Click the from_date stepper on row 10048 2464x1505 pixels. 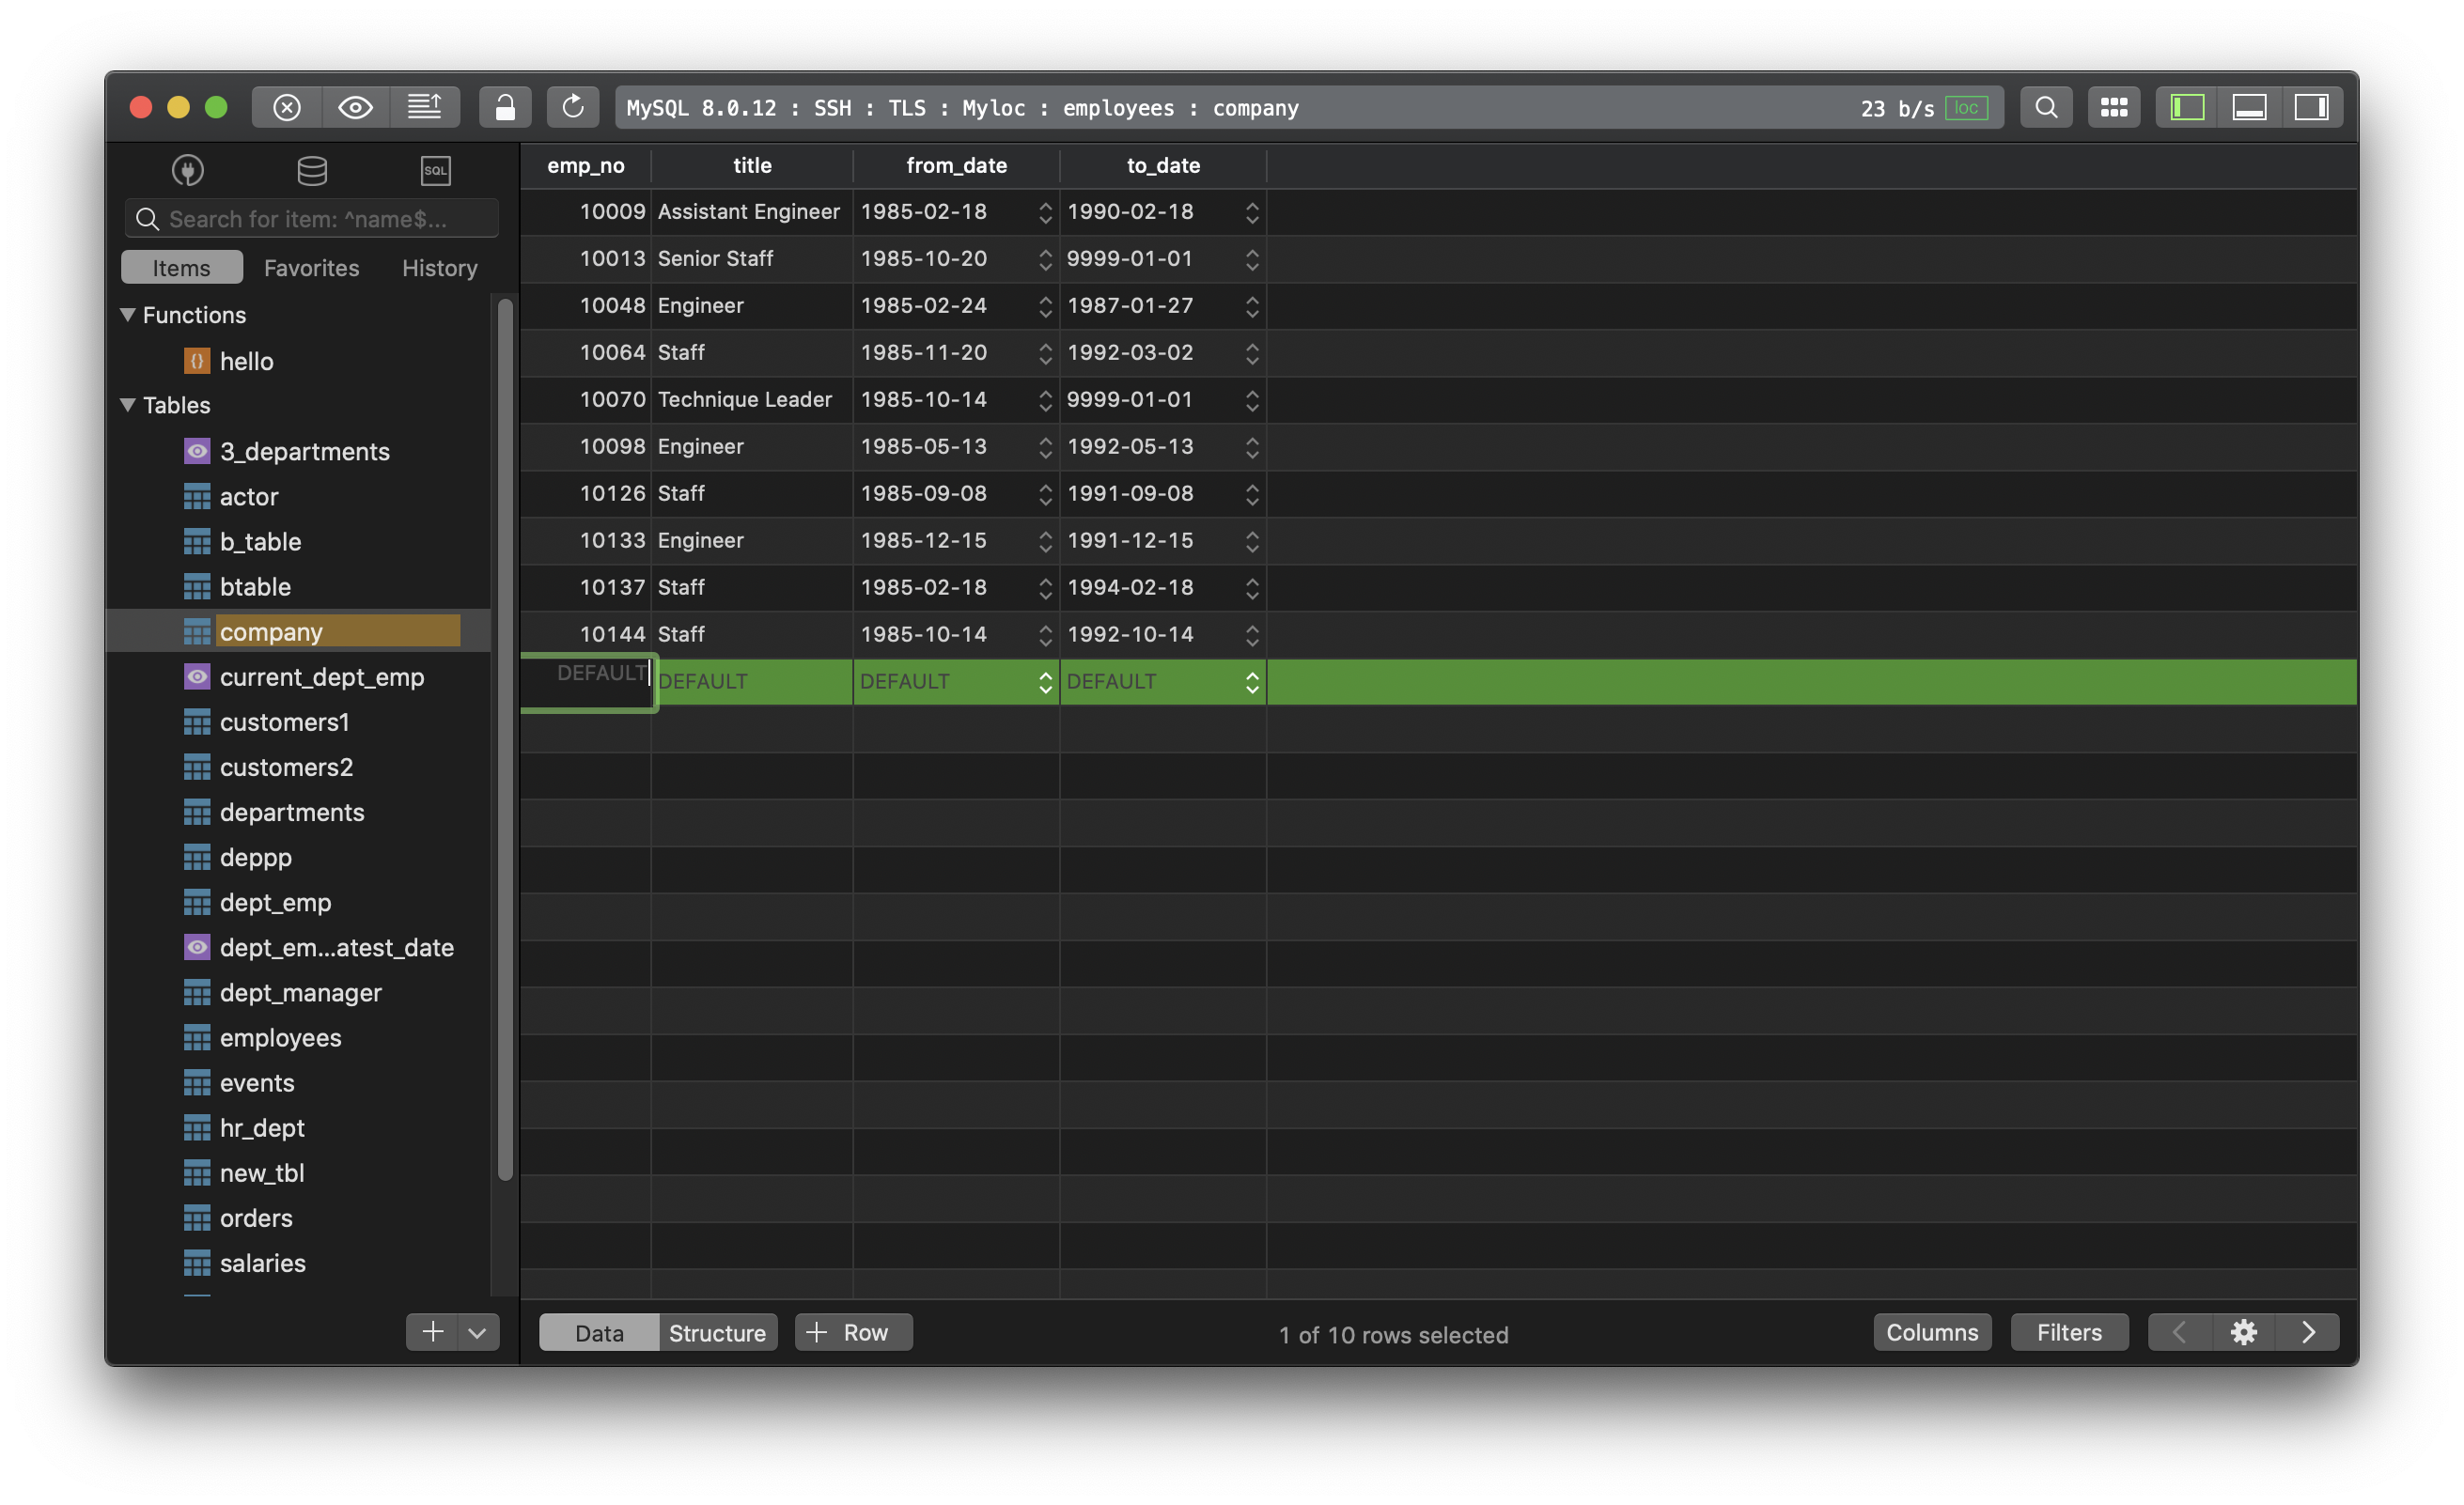coord(1045,306)
